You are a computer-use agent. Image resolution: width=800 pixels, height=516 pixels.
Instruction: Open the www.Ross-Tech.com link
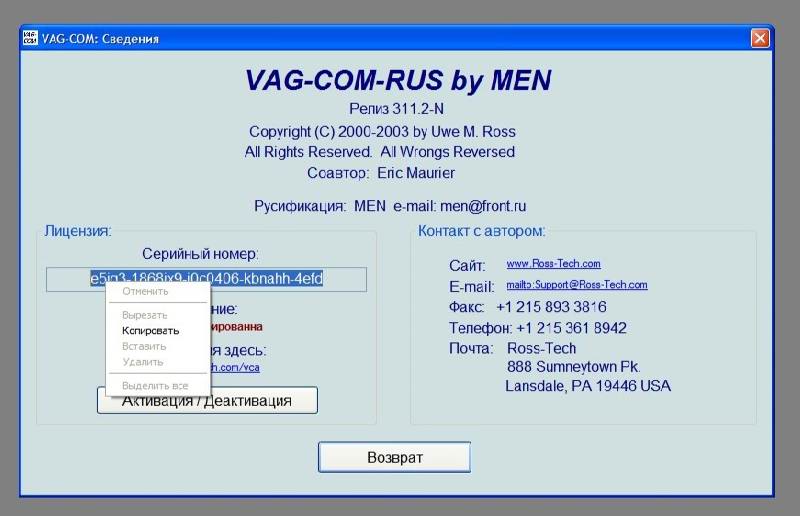coord(553,264)
